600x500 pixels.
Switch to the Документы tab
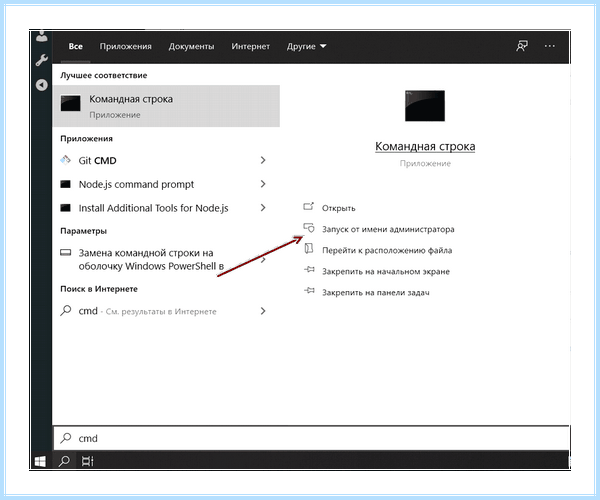191,46
